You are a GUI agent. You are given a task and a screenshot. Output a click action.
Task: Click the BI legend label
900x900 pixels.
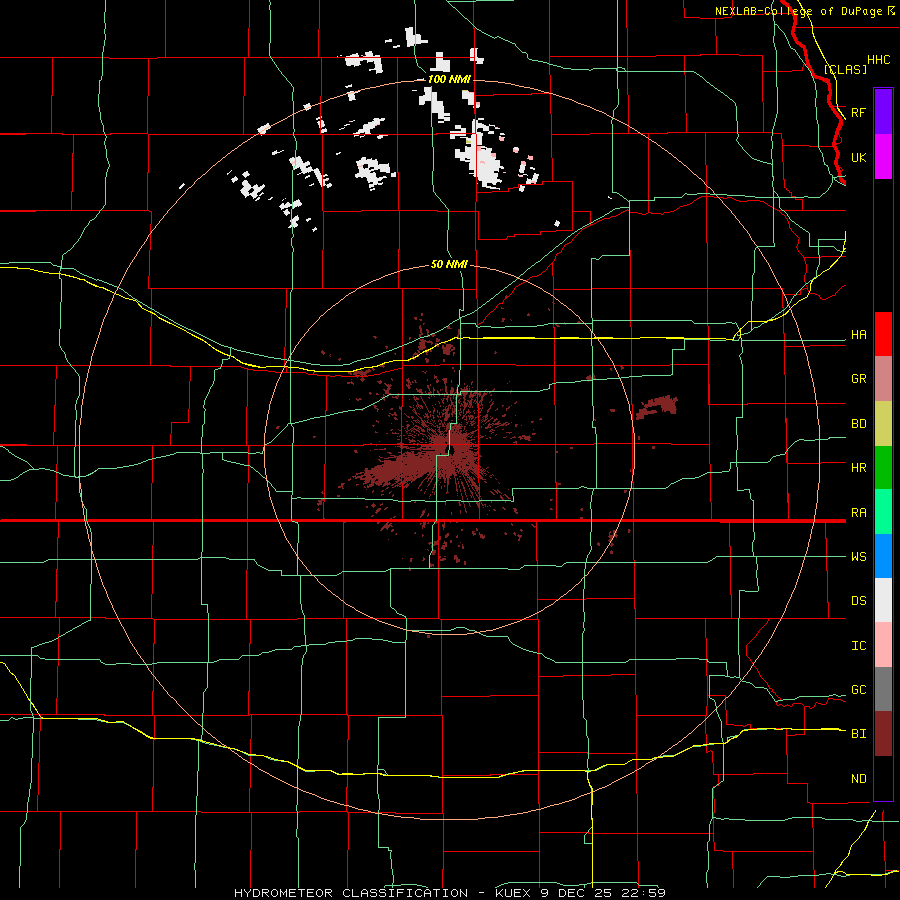[x=858, y=734]
